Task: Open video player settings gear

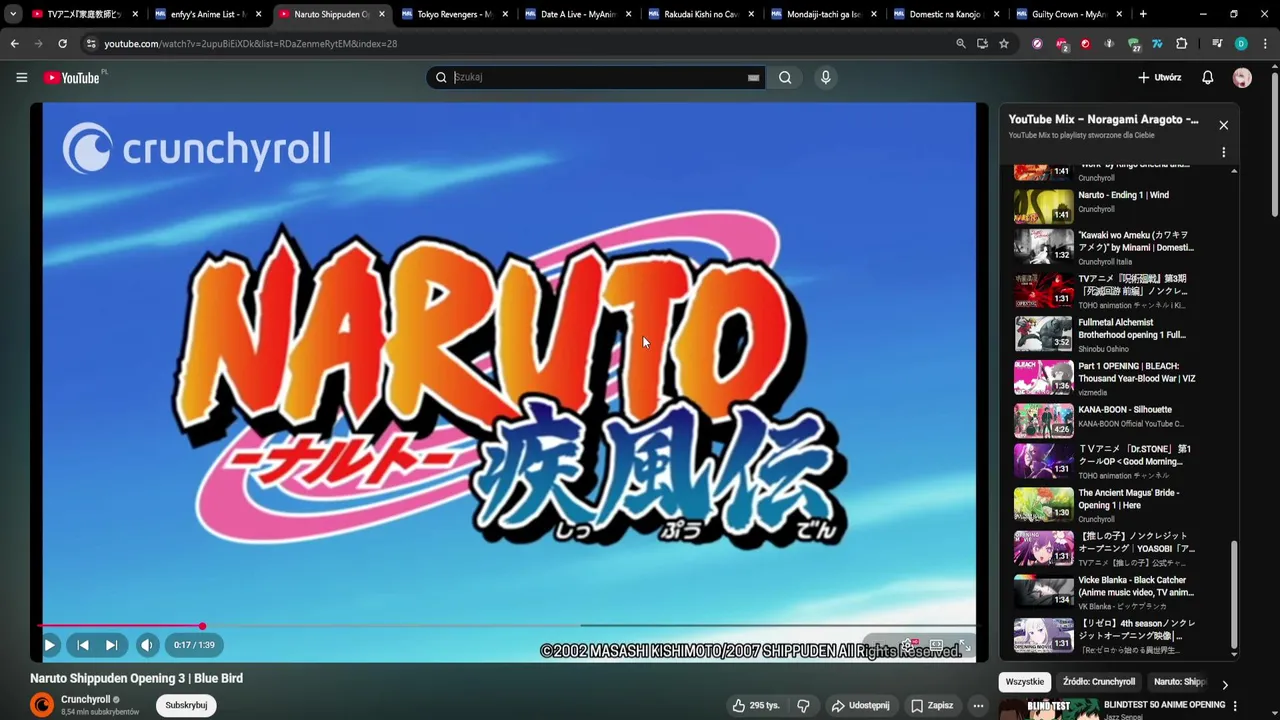Action: [908, 645]
